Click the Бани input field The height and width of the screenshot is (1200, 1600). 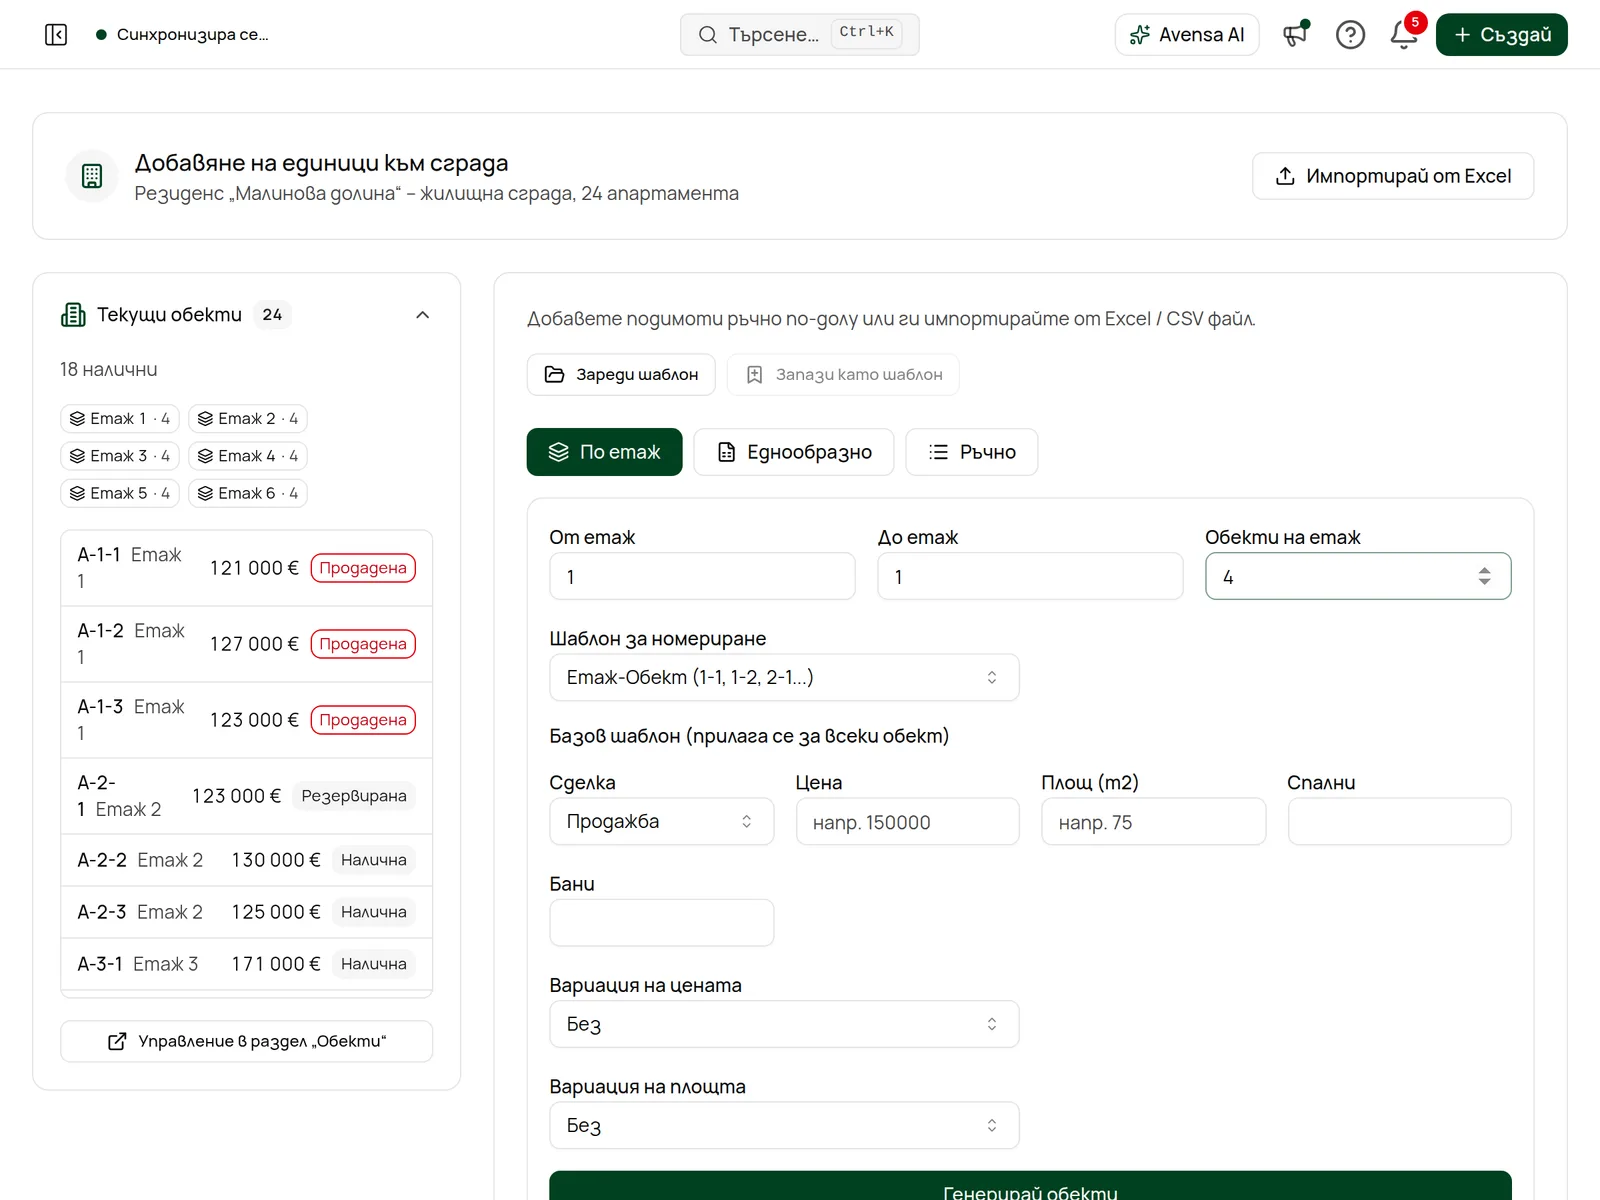pyautogui.click(x=662, y=922)
